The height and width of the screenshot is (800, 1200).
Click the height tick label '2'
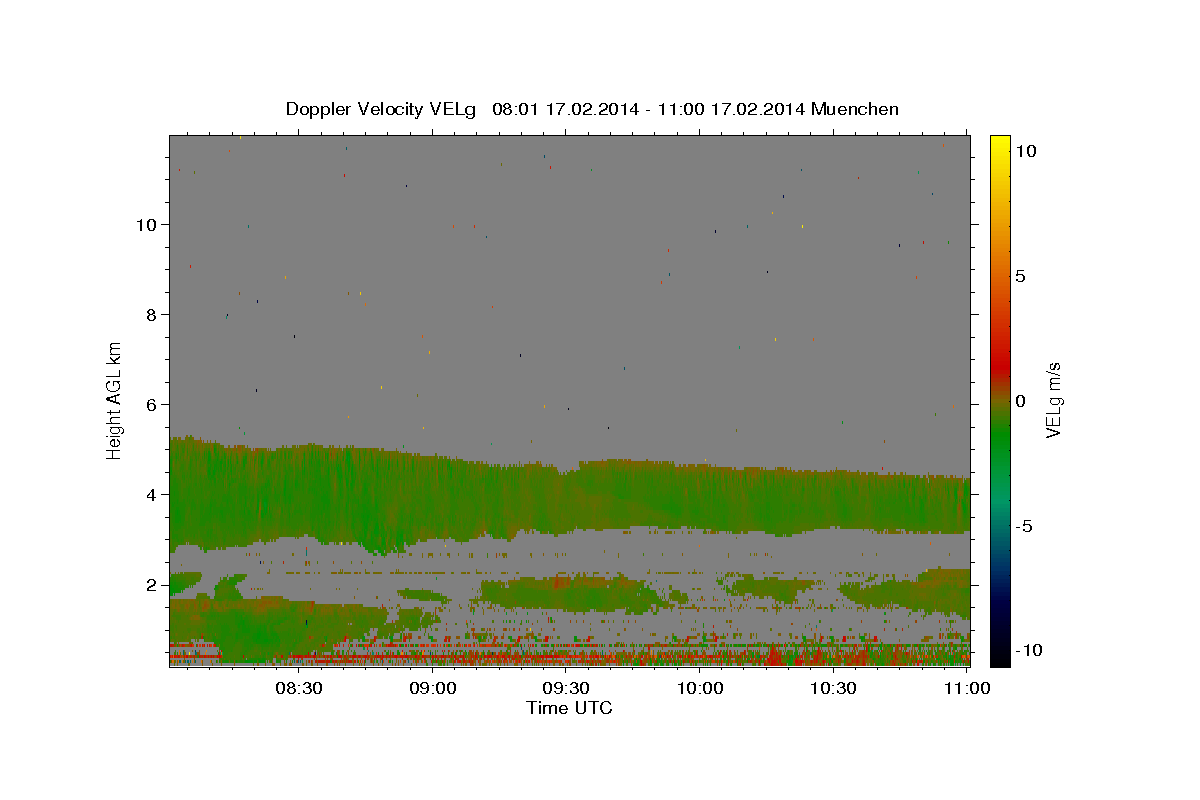coord(151,584)
